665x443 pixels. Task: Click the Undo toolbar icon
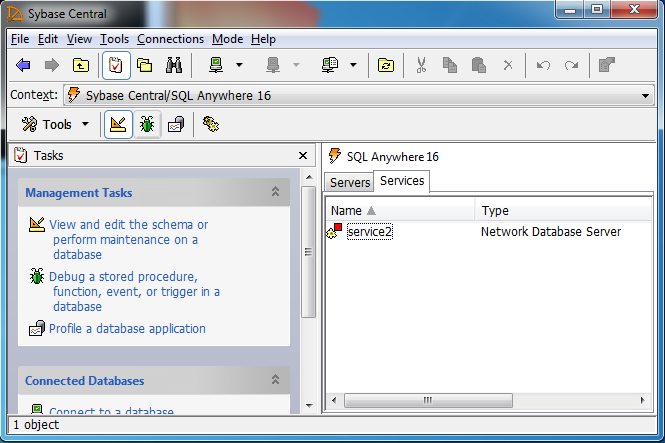pyautogui.click(x=543, y=65)
